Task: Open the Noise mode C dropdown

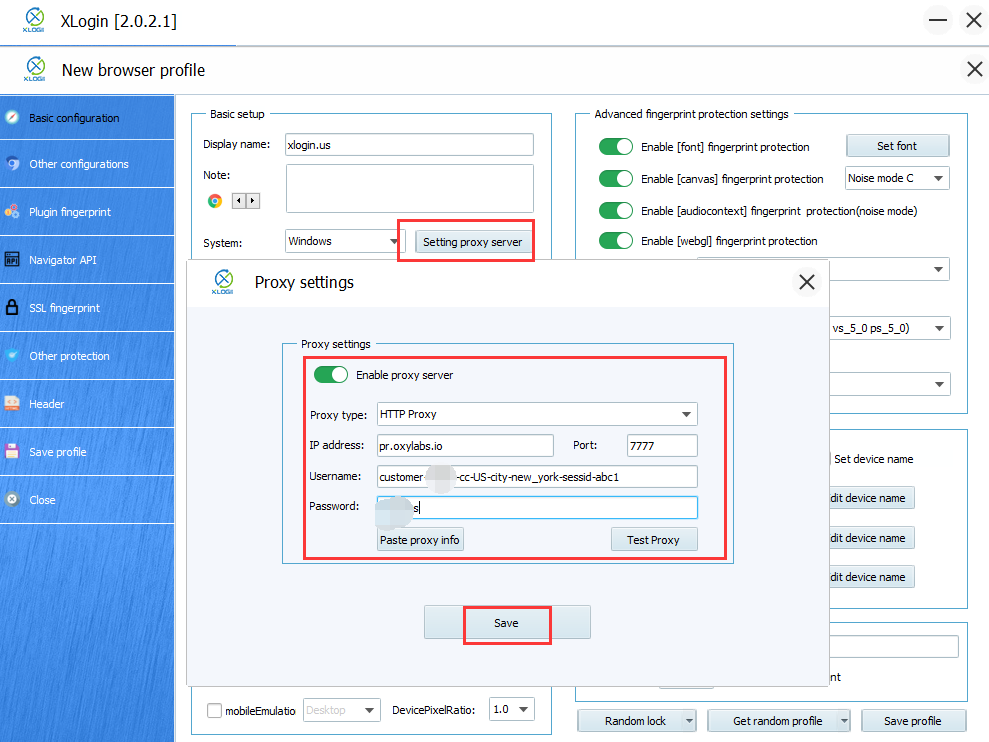Action: pyautogui.click(x=897, y=178)
